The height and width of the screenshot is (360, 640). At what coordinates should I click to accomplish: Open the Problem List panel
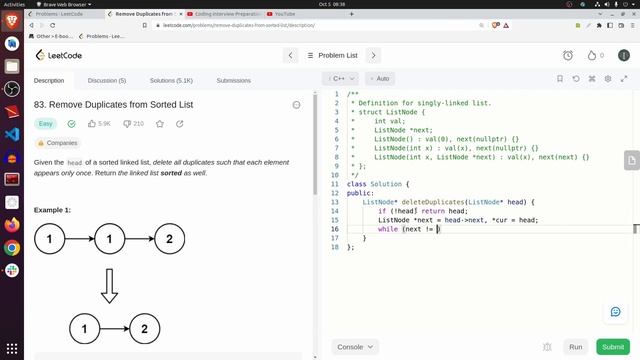[333, 55]
